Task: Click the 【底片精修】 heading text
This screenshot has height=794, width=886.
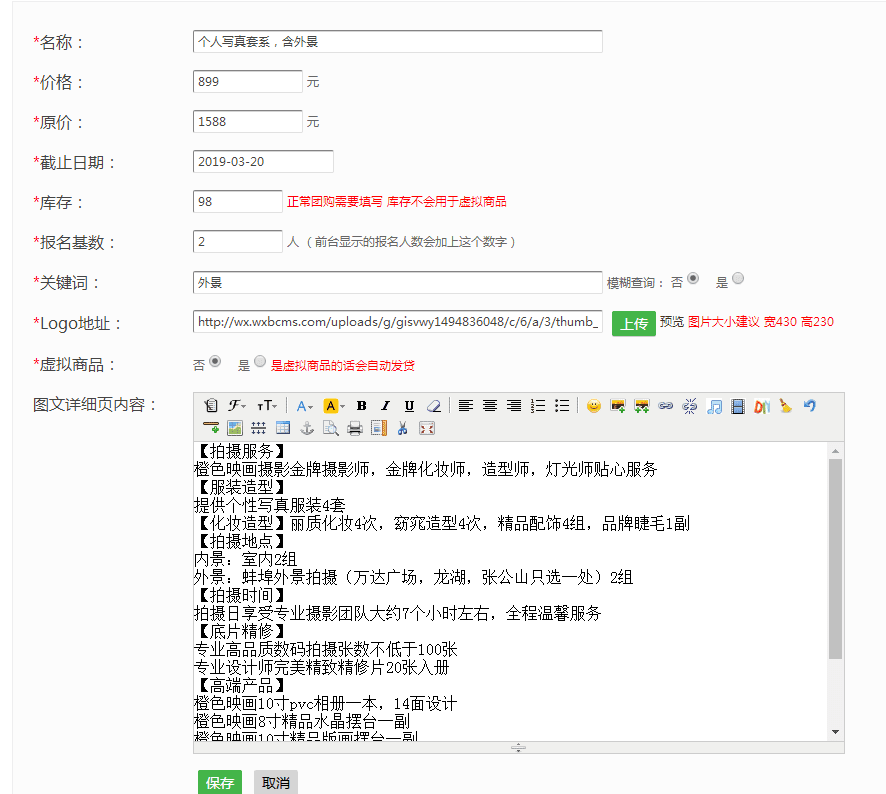Action: coord(241,631)
